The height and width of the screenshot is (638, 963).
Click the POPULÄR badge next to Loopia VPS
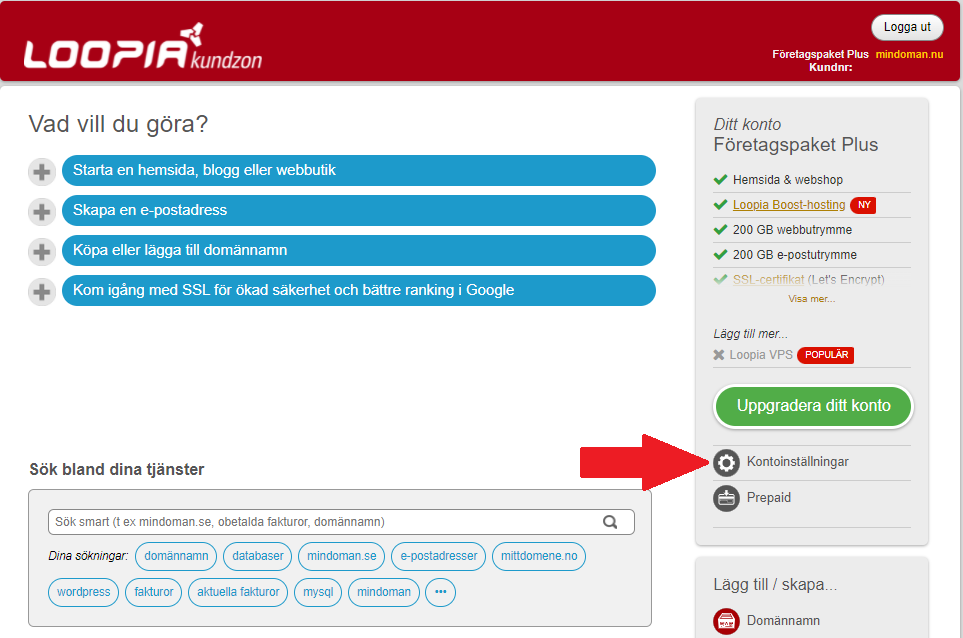pyautogui.click(x=825, y=355)
